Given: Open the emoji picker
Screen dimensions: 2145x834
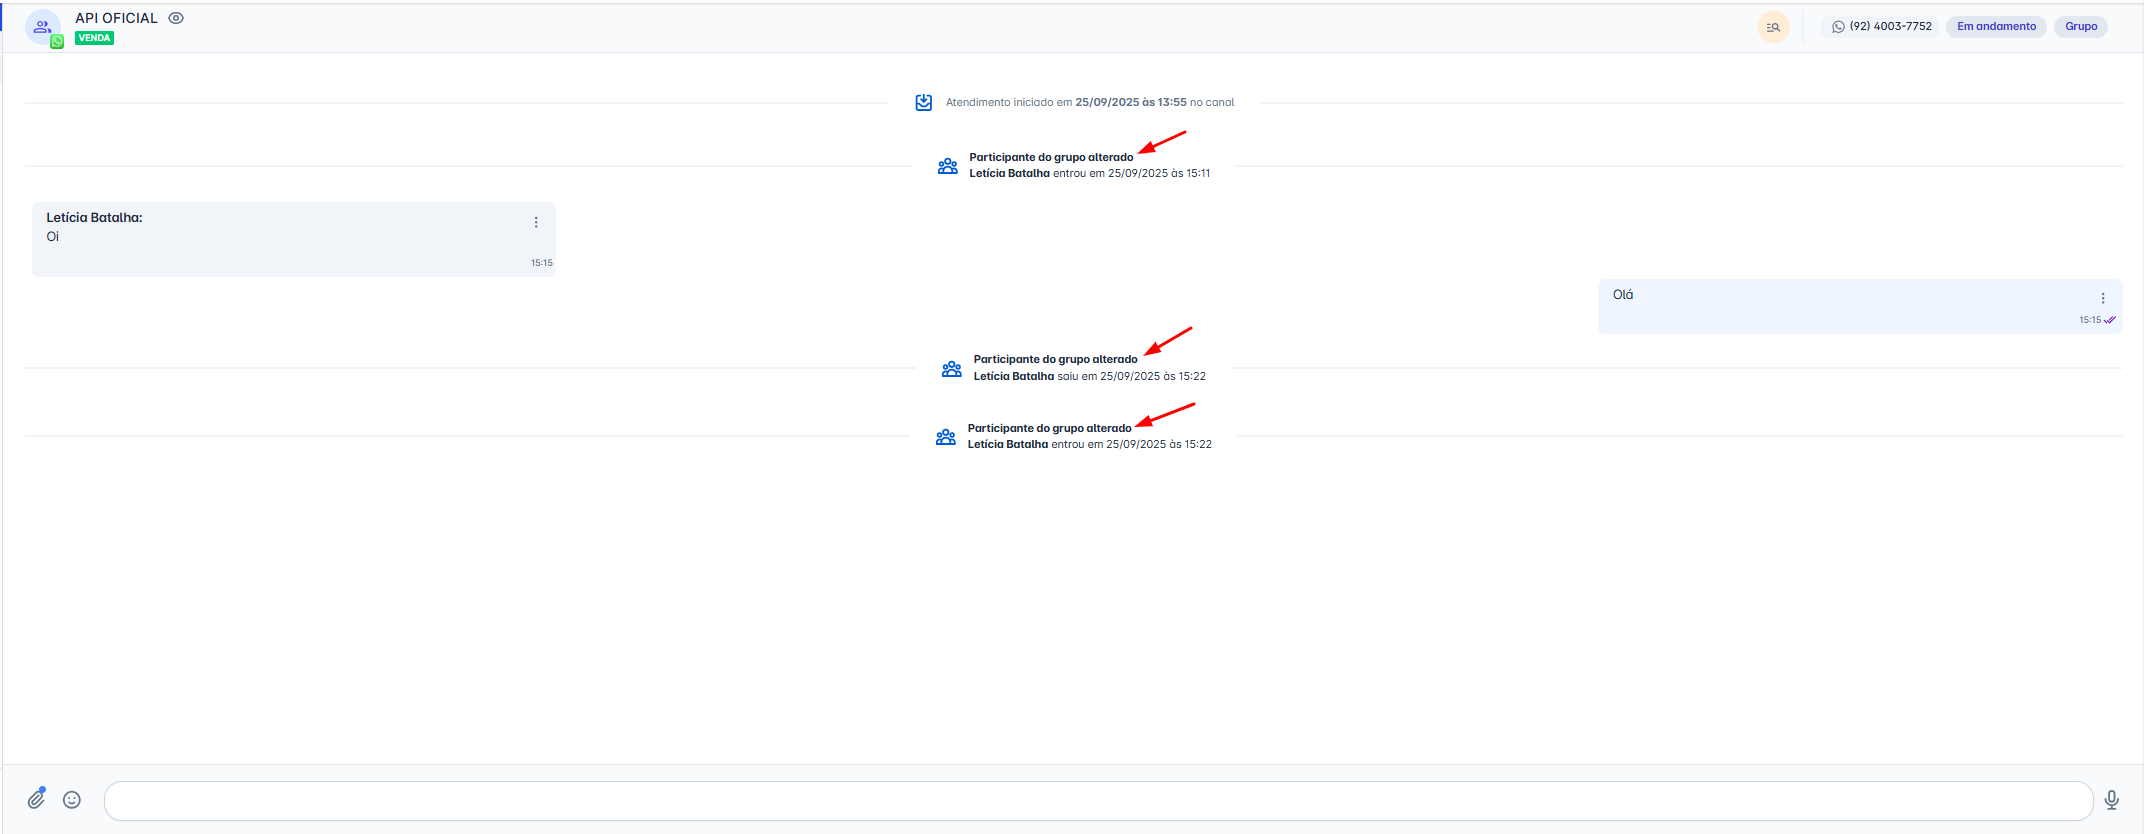Looking at the screenshot, I should pos(72,800).
